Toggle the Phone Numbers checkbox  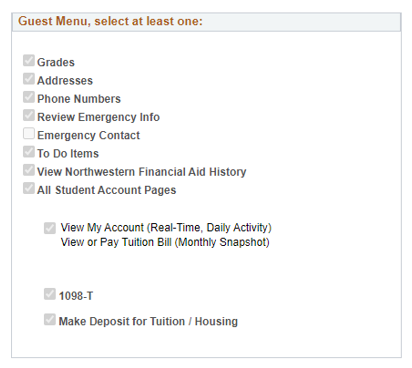coord(29,97)
